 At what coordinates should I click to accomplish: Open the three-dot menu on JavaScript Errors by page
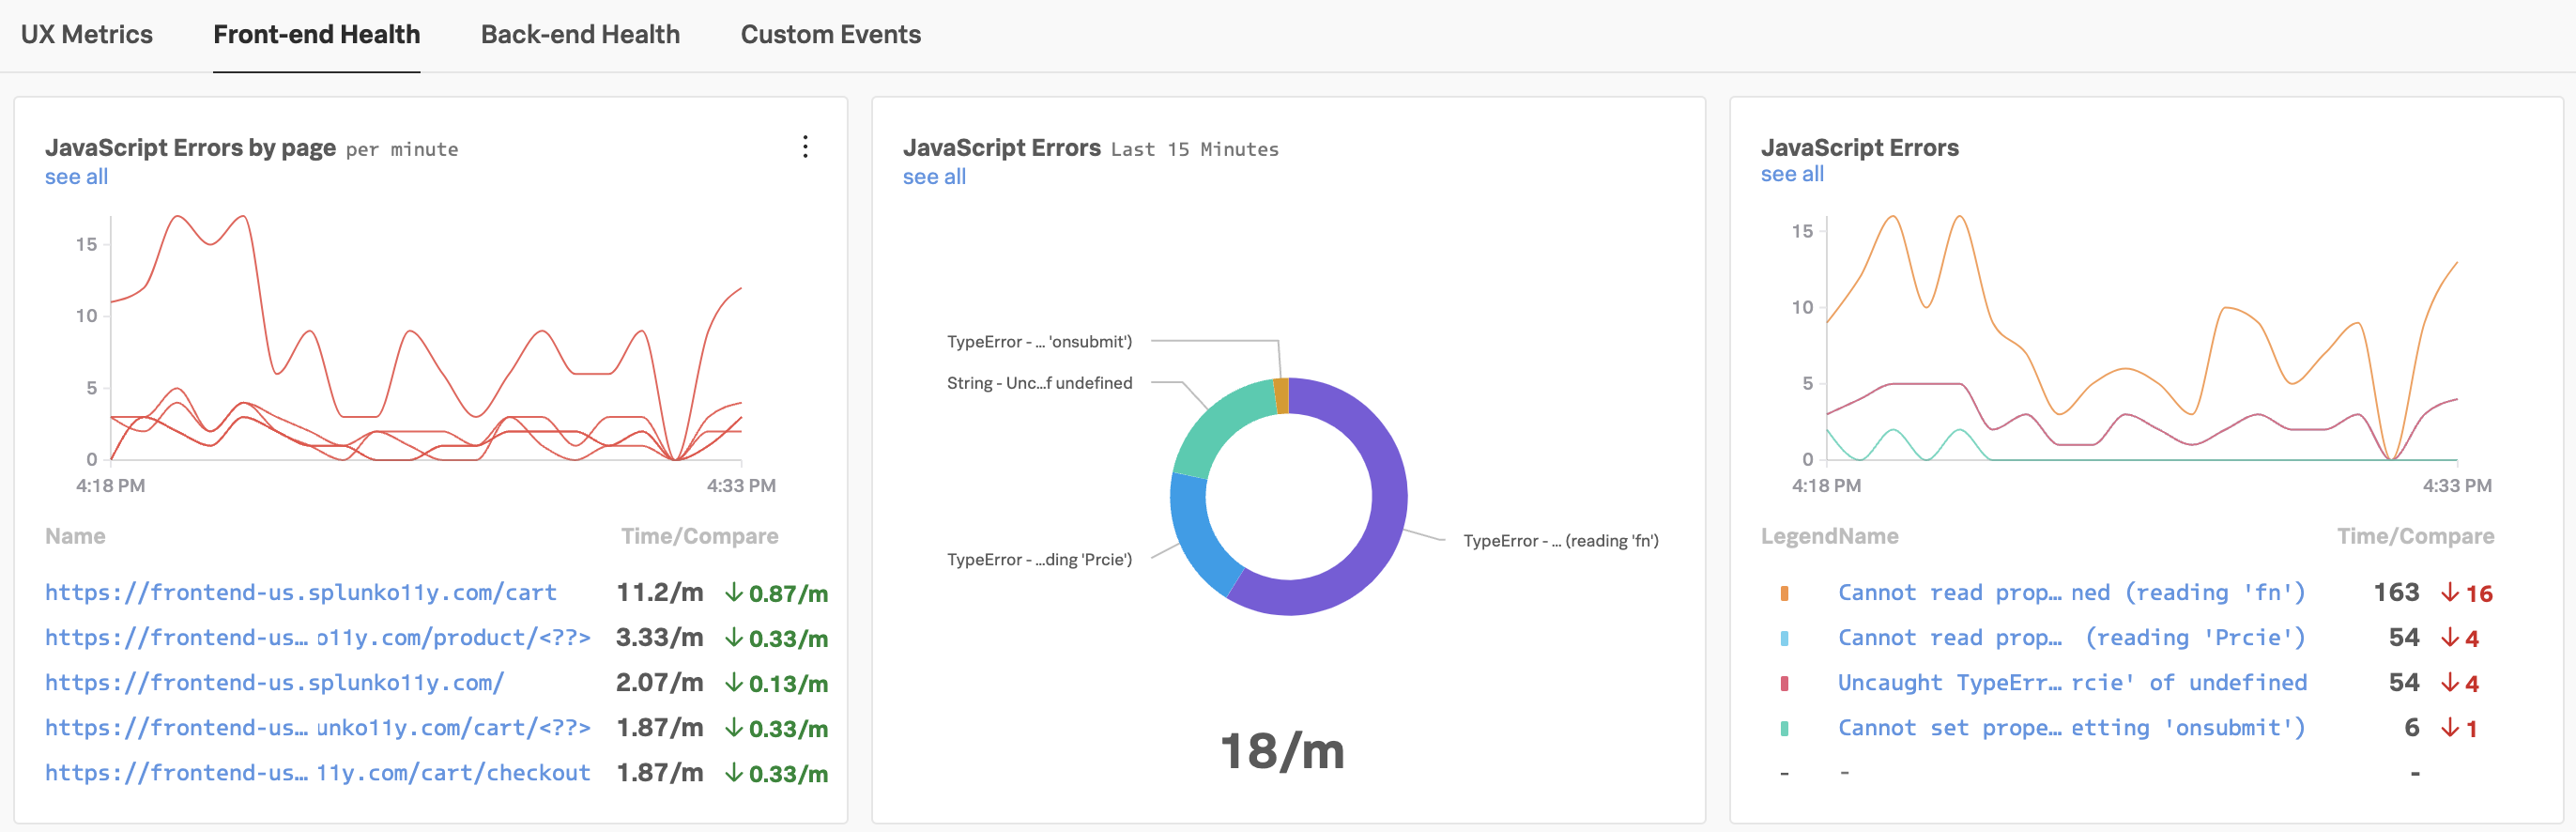point(805,147)
